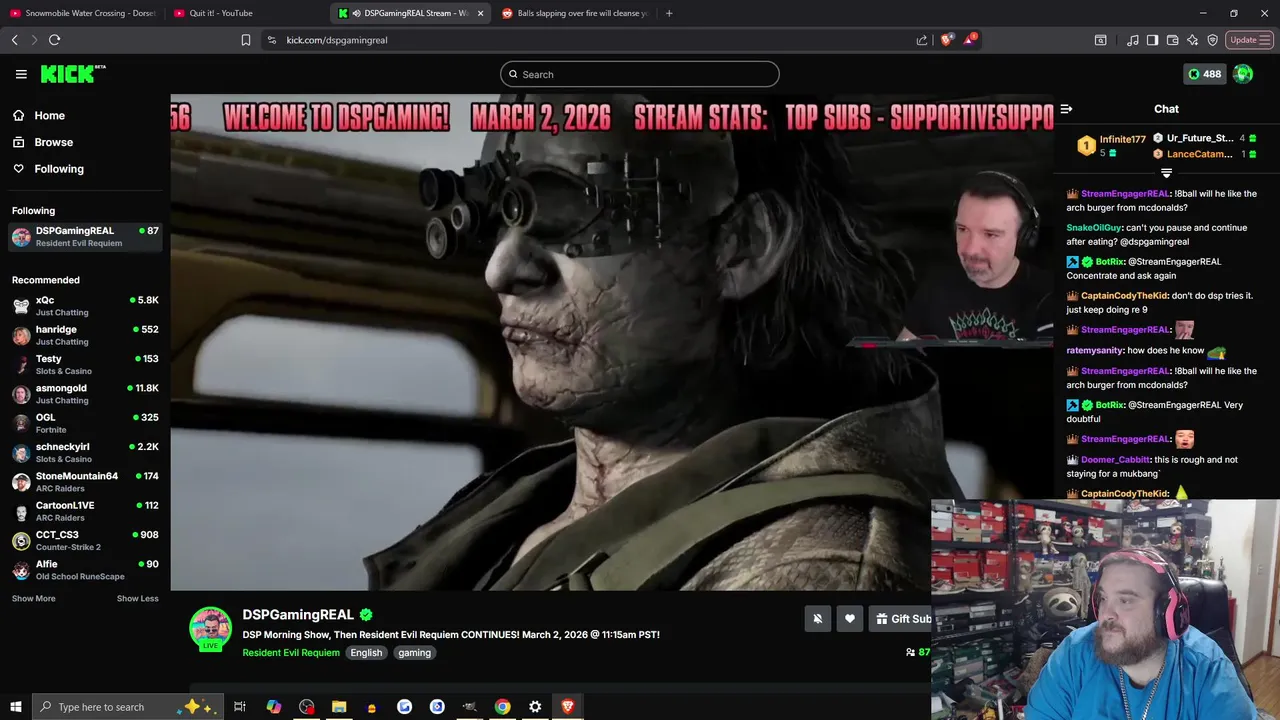Open the DSPGamingREAL streamer avatar

[x=210, y=629]
